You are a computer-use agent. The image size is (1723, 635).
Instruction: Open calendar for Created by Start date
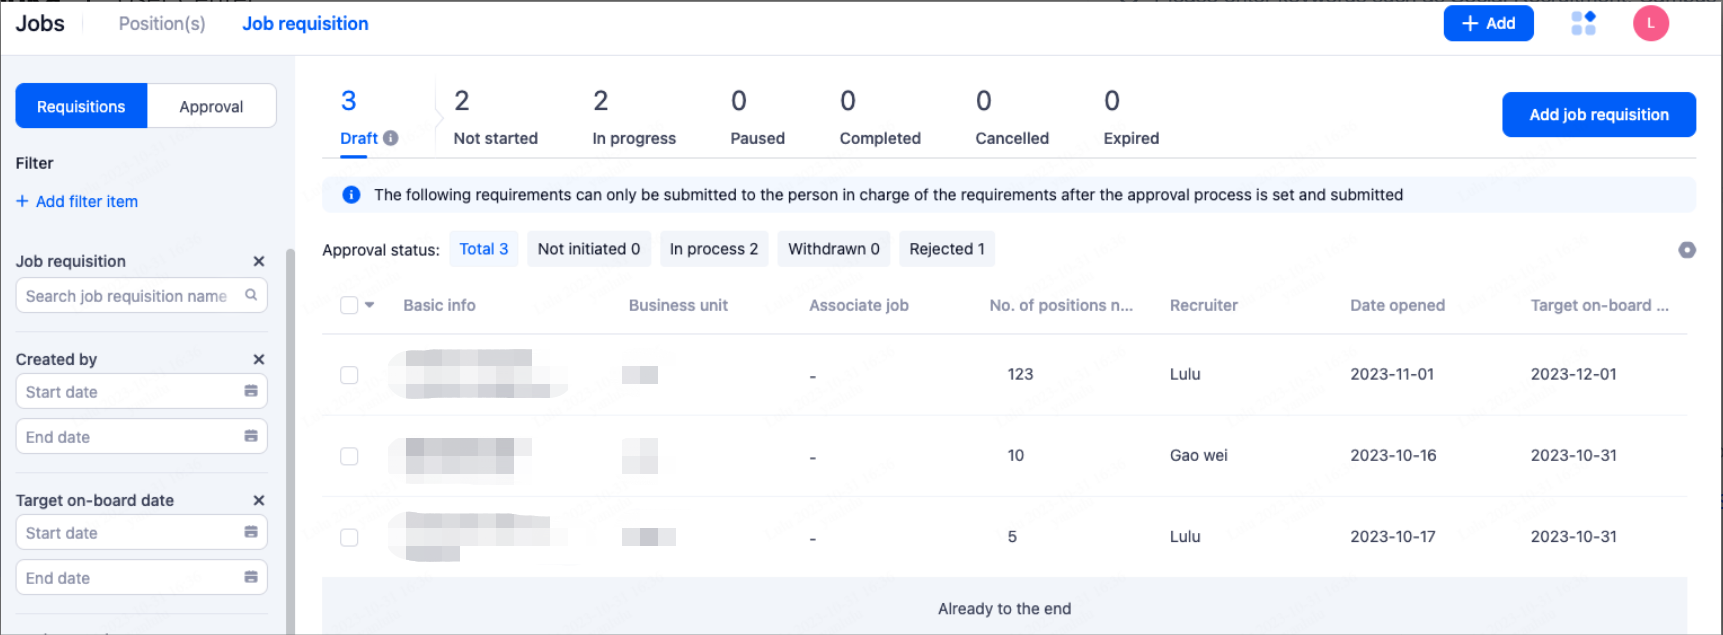[x=251, y=391]
